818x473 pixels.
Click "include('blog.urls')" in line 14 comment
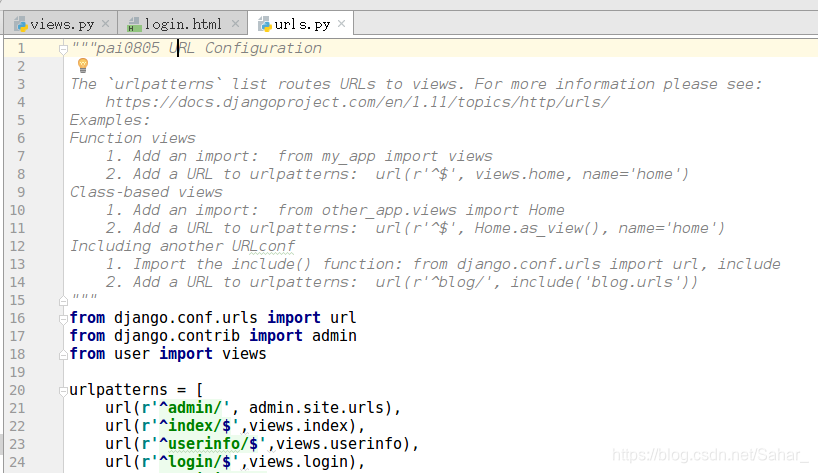[x=598, y=282]
